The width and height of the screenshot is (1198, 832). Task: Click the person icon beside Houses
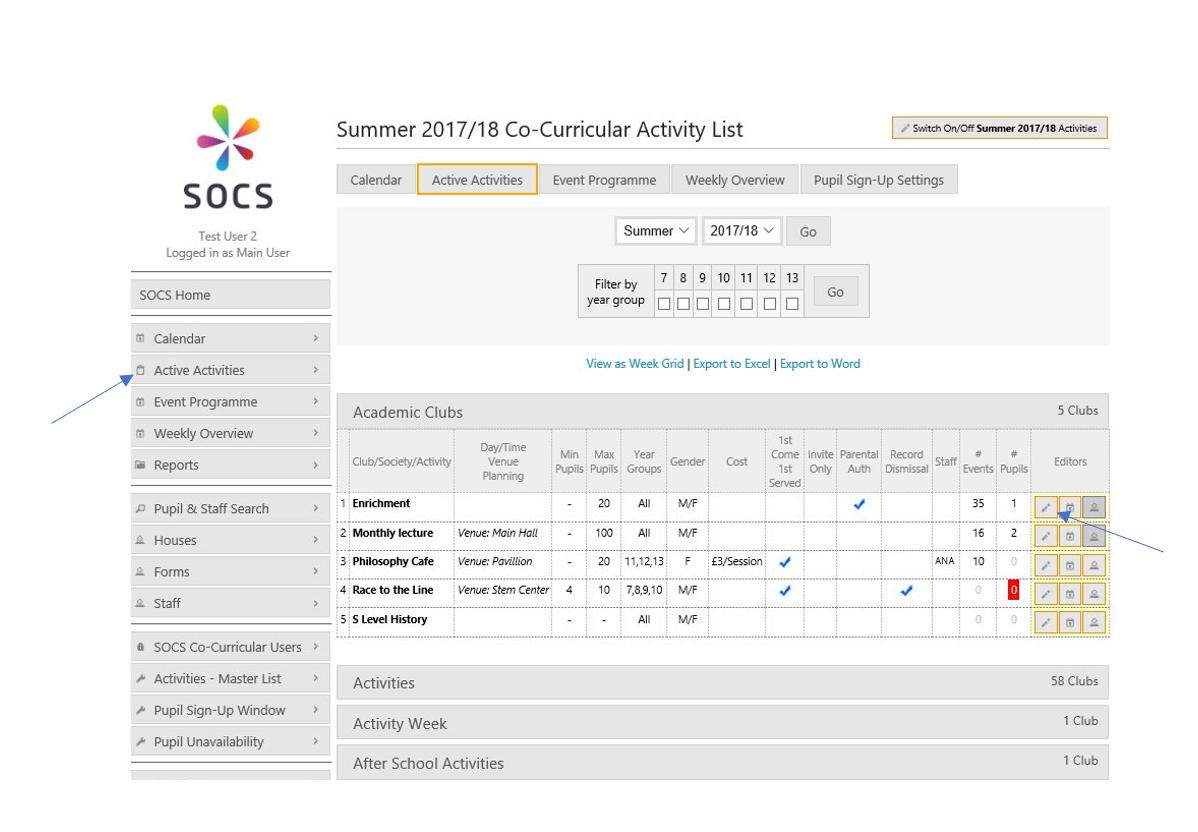pos(140,539)
